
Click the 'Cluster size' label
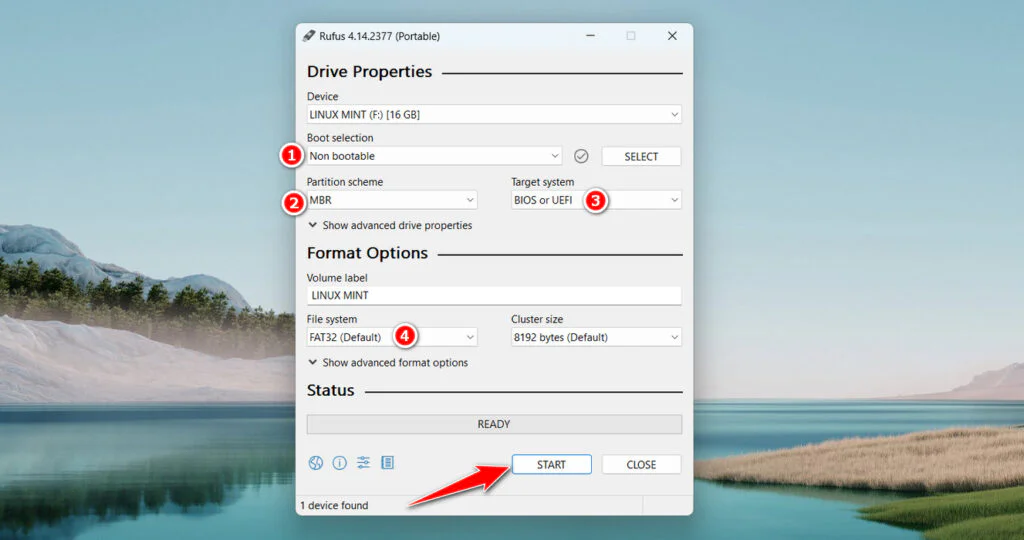(x=537, y=319)
